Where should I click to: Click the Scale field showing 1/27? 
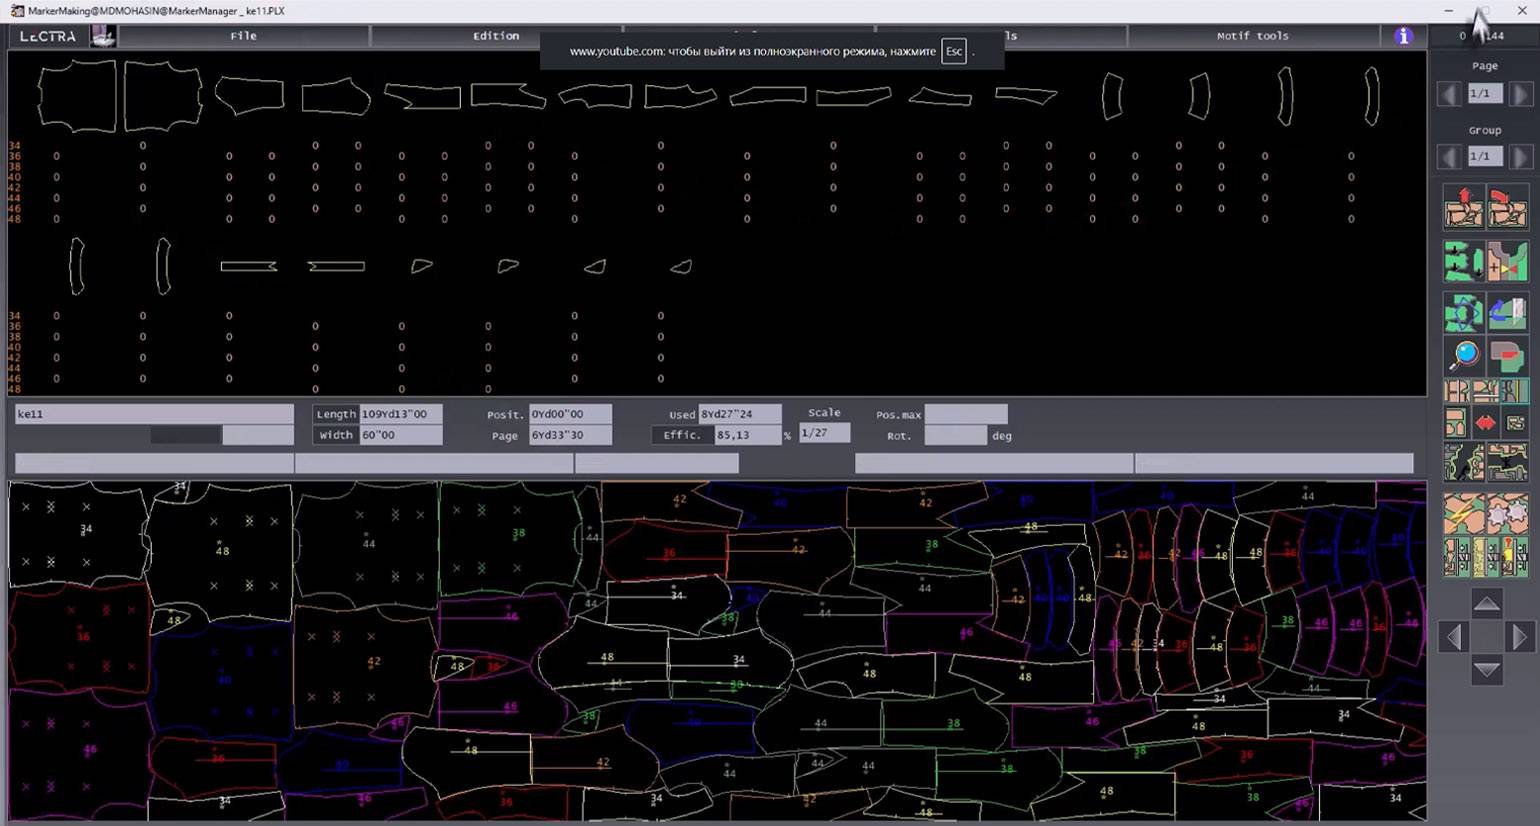pyautogui.click(x=824, y=433)
